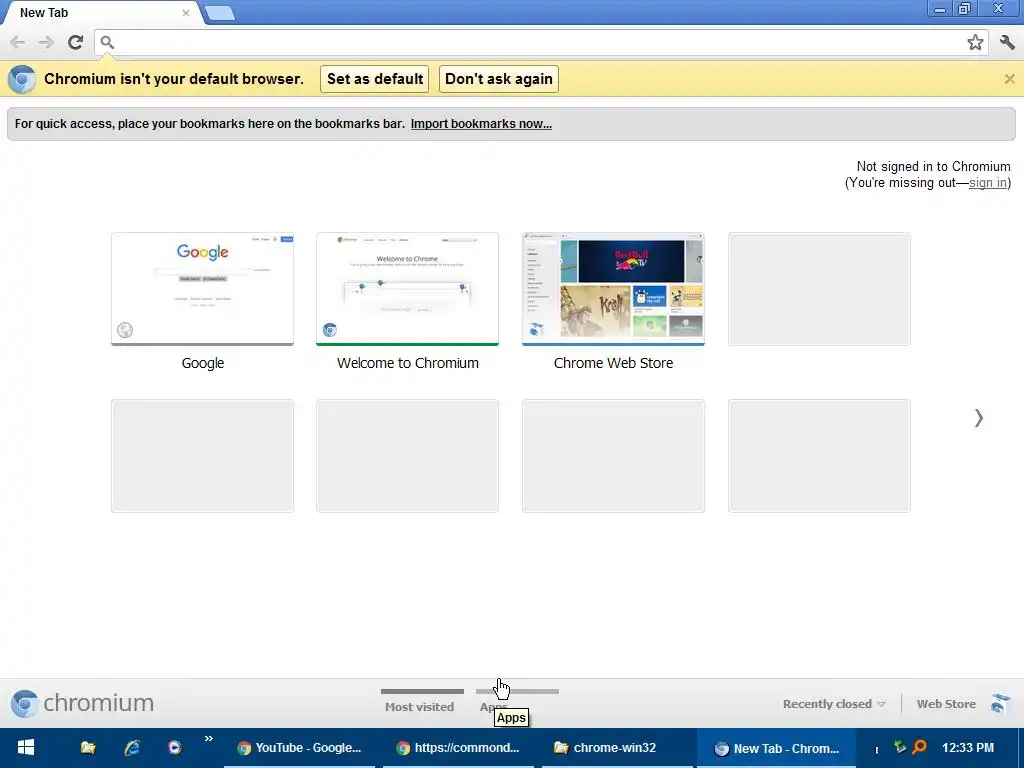This screenshot has width=1024, height=768.
Task: Click the Google thumbnail label text
Action: tap(202, 363)
